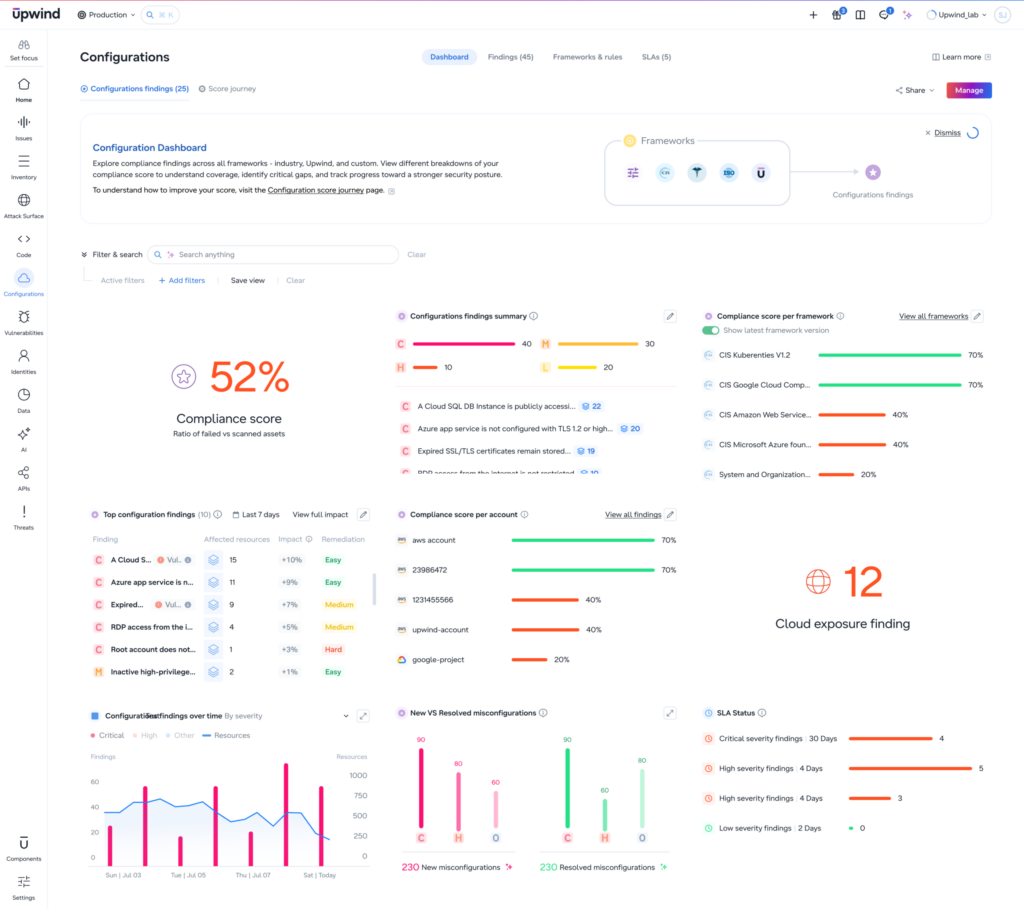
Task: Edit Top configuration findings widget
Action: coord(364,515)
